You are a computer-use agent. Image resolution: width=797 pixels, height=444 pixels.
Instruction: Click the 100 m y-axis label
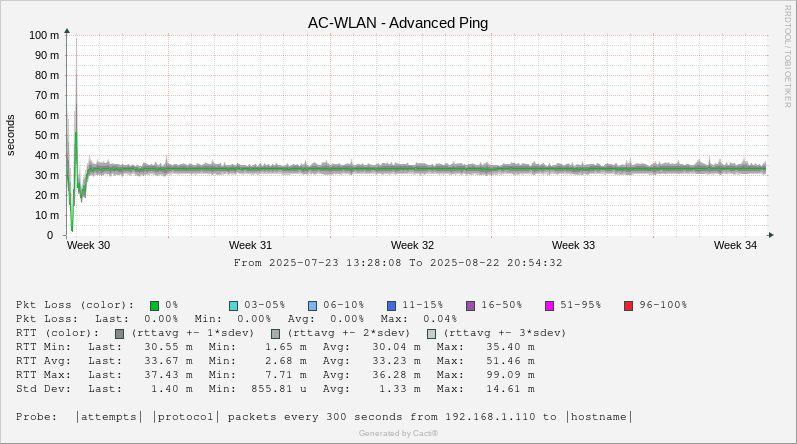coord(44,36)
